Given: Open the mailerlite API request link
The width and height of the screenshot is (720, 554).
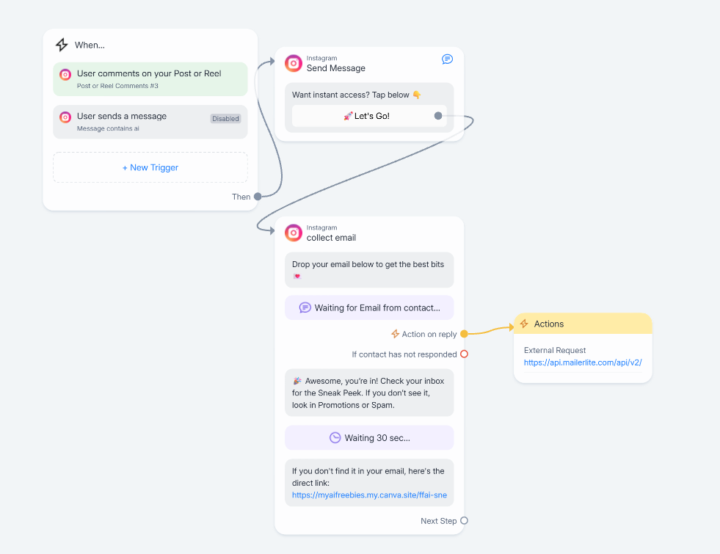Looking at the screenshot, I should coord(583,362).
